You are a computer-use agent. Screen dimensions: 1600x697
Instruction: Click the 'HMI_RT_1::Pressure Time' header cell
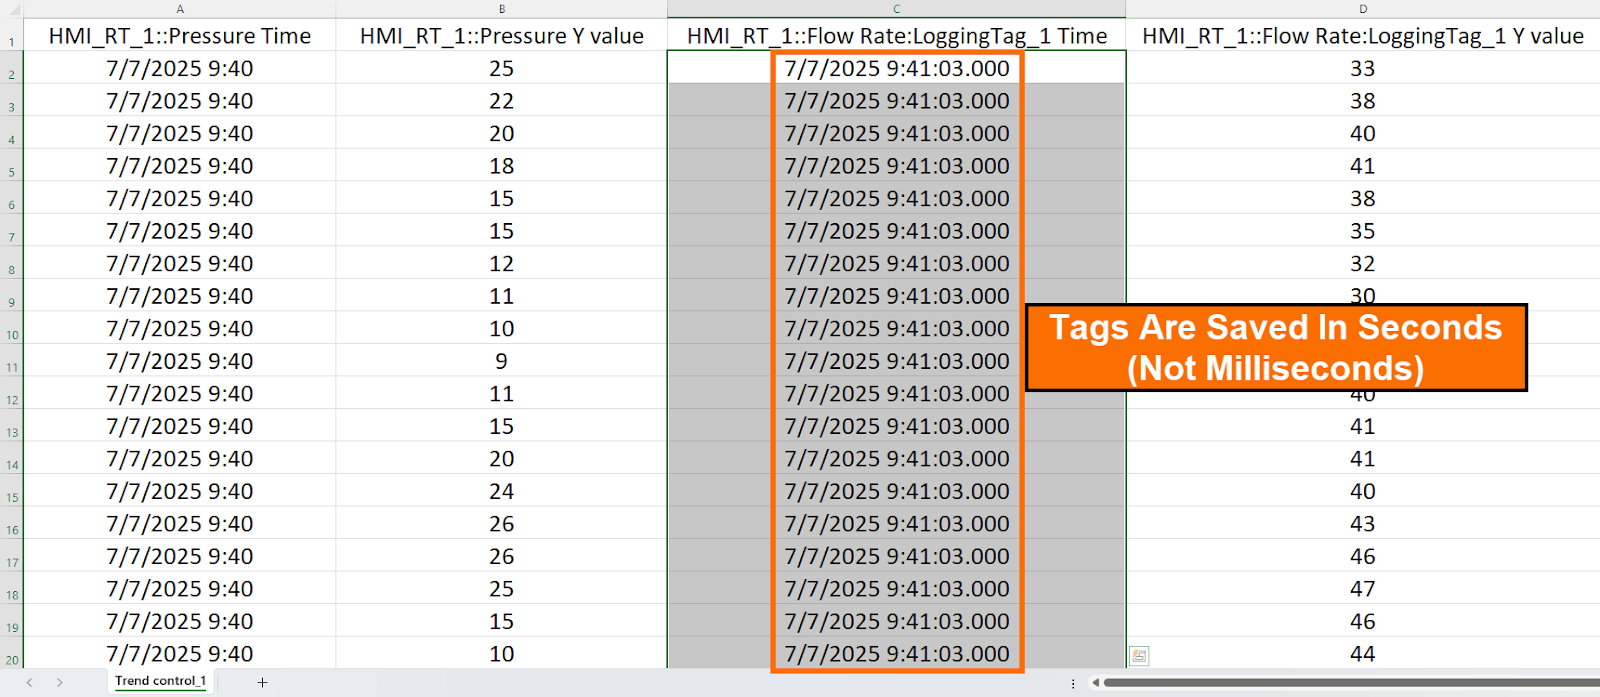(180, 36)
